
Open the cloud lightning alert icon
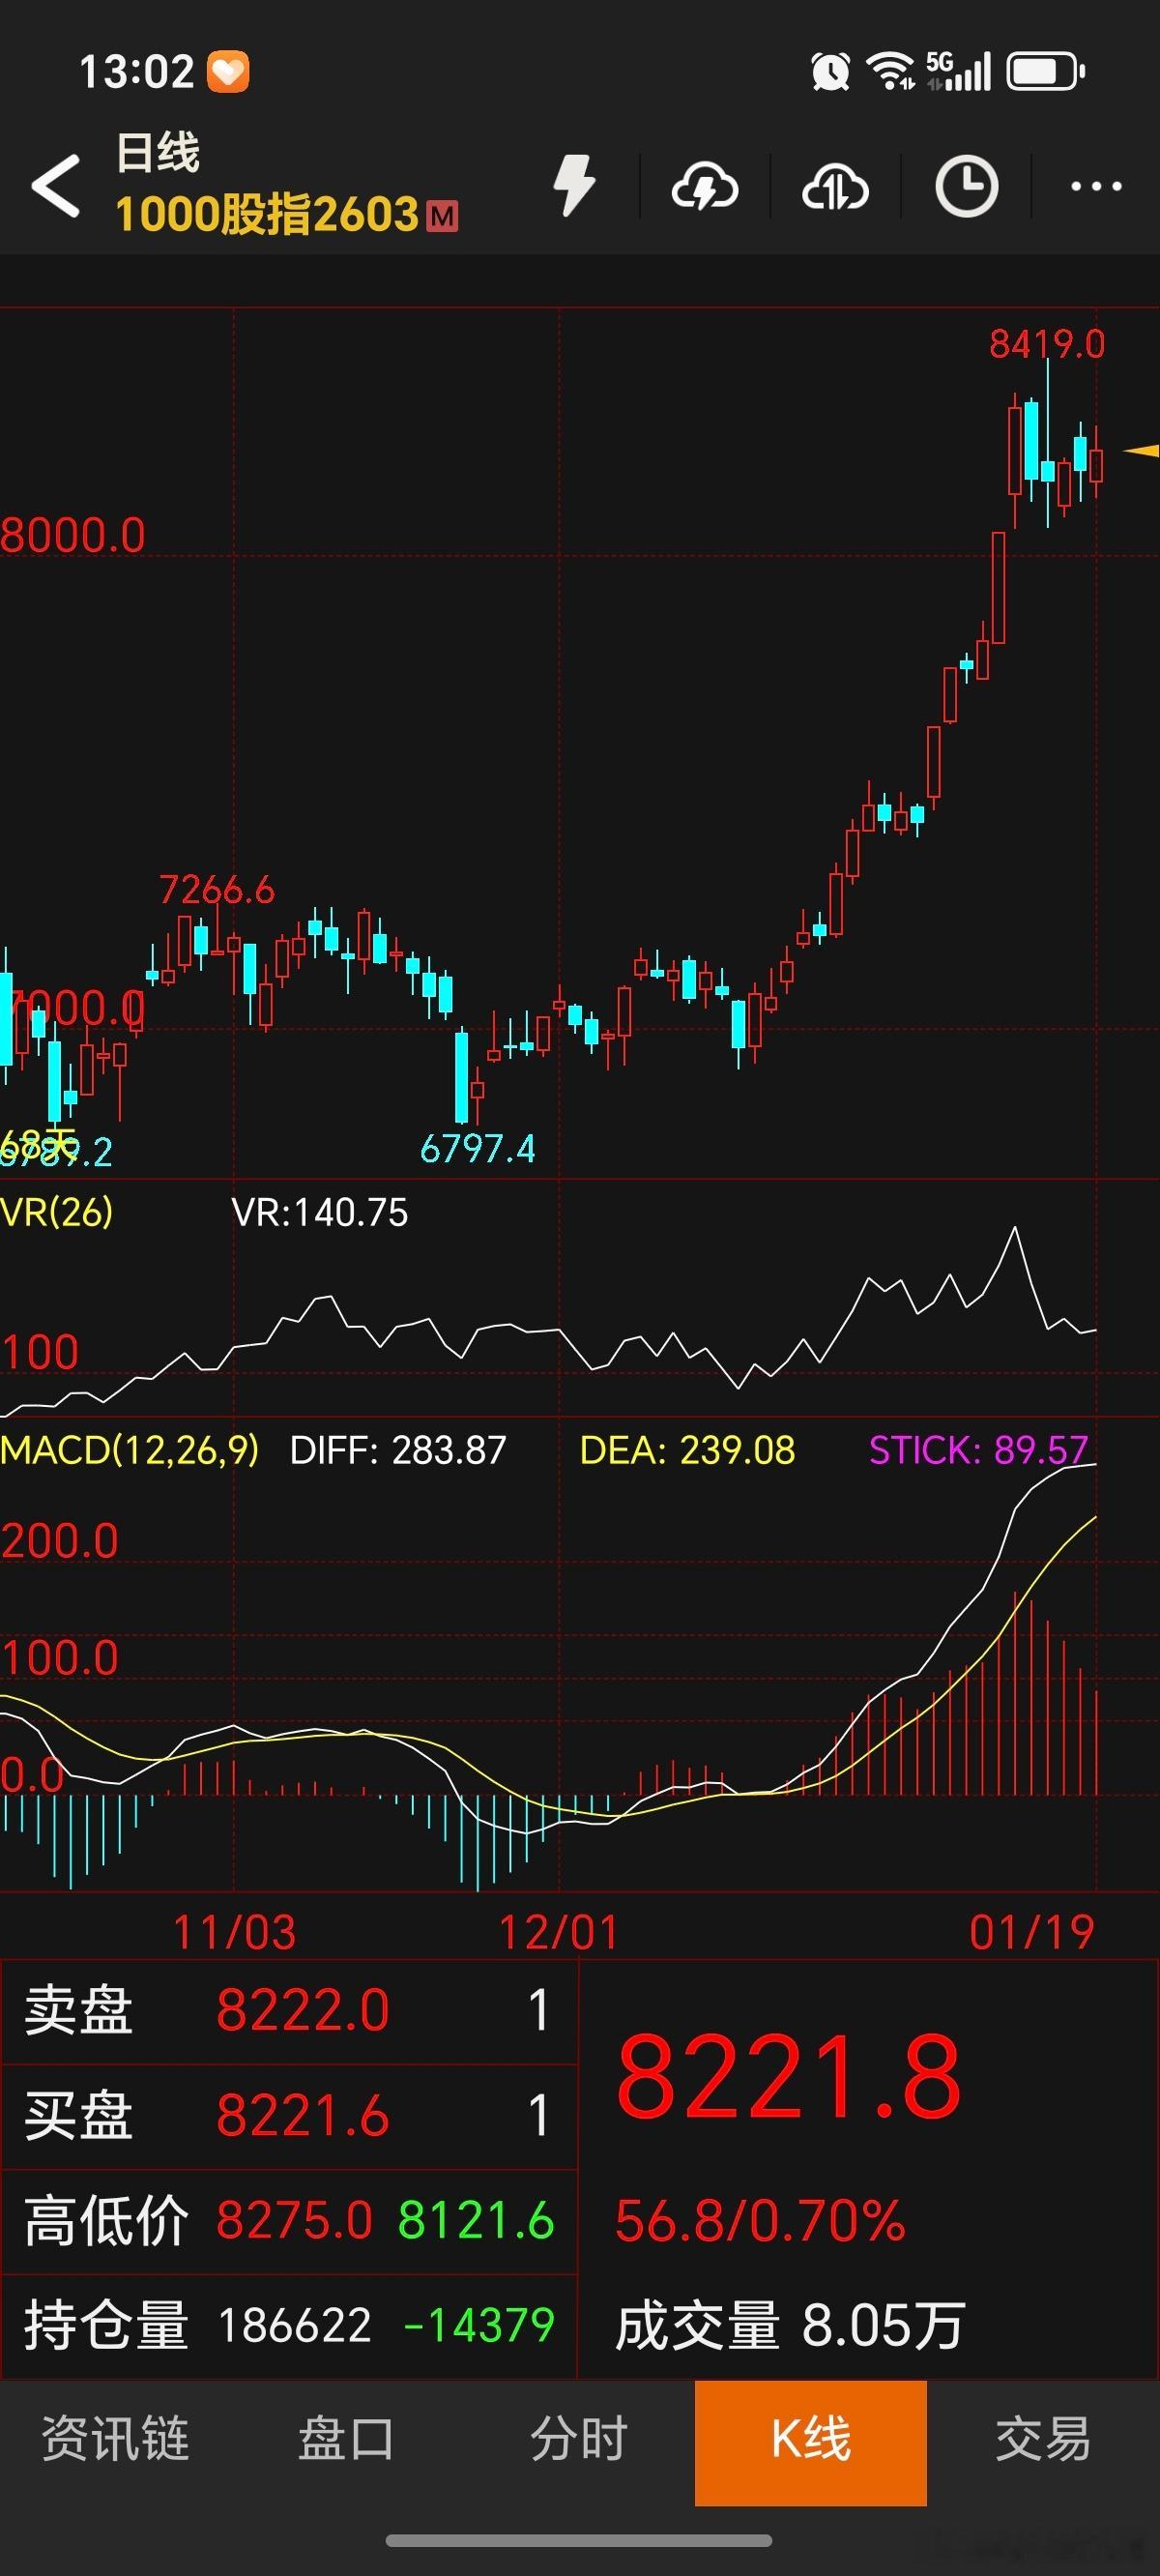[705, 187]
